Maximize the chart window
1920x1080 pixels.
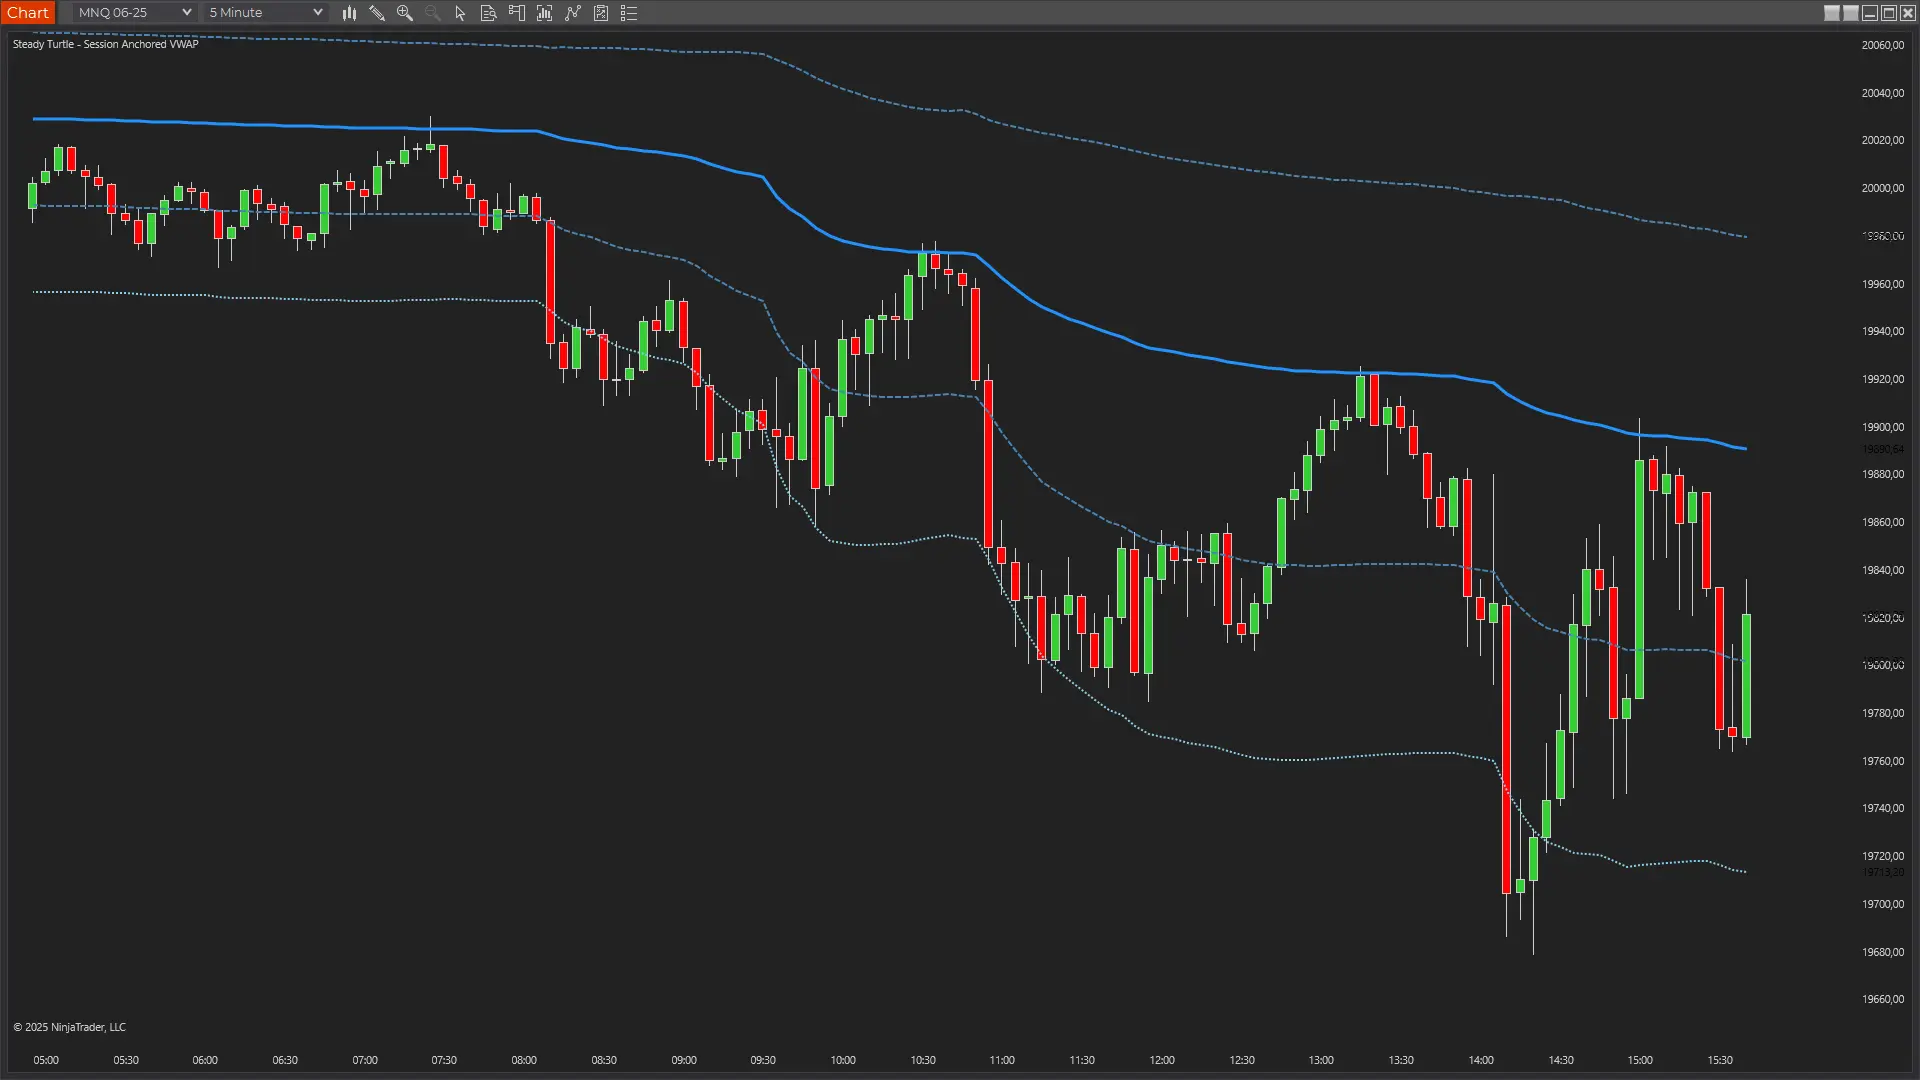[1889, 13]
